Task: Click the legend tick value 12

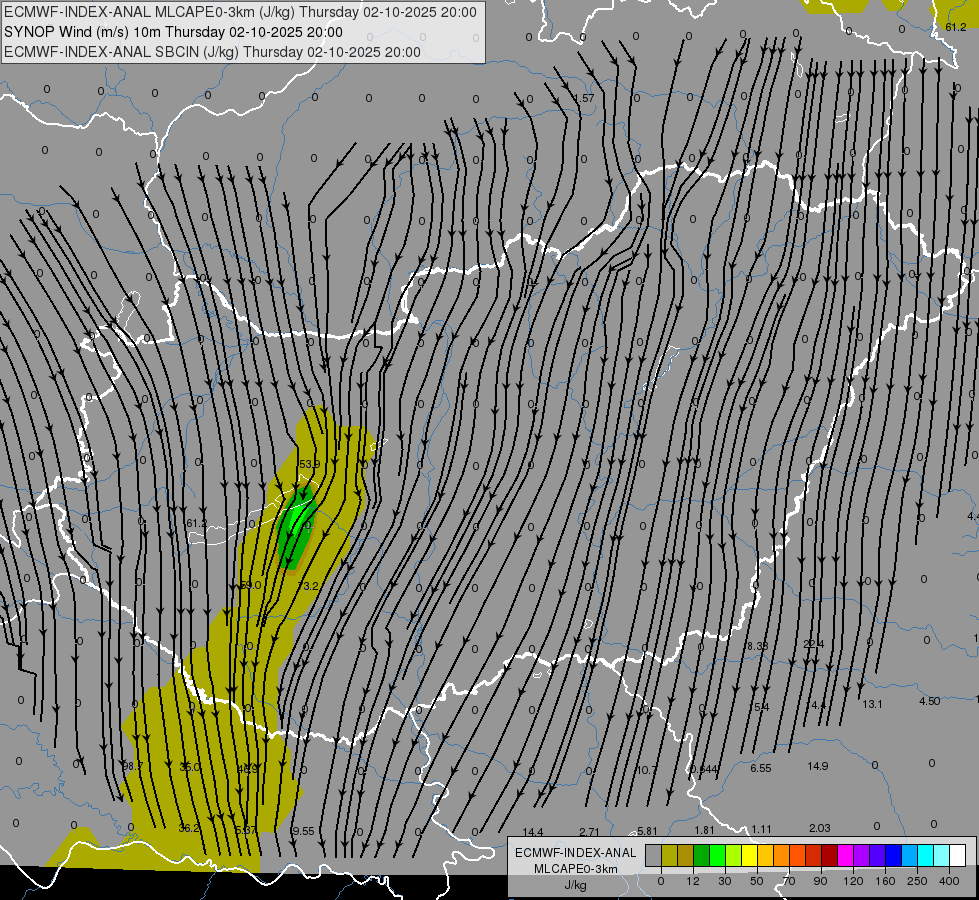Action: [692, 881]
